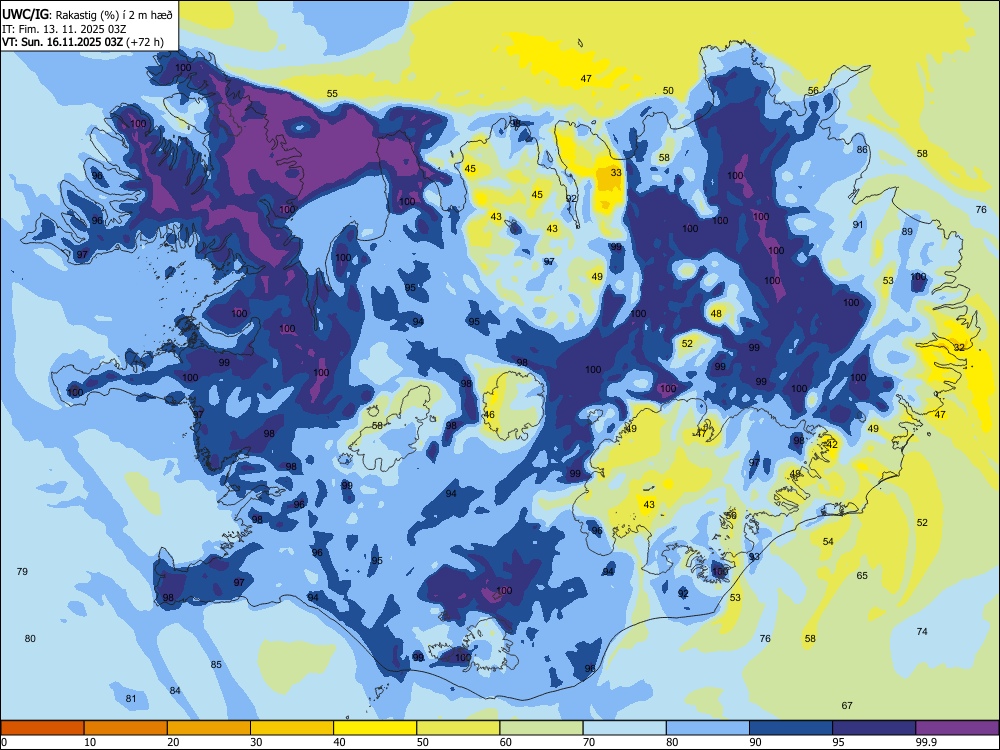Click the '42' value in the southeast

(x=832, y=445)
